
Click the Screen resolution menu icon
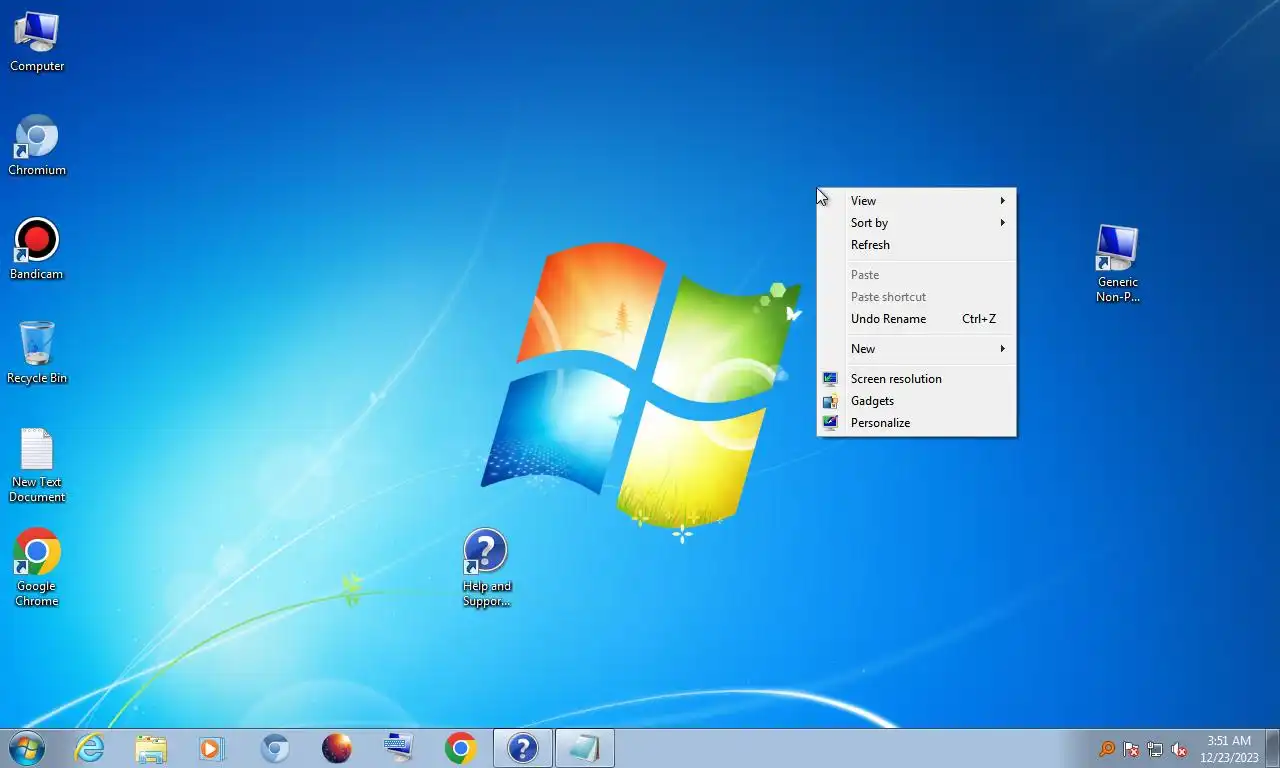click(830, 379)
